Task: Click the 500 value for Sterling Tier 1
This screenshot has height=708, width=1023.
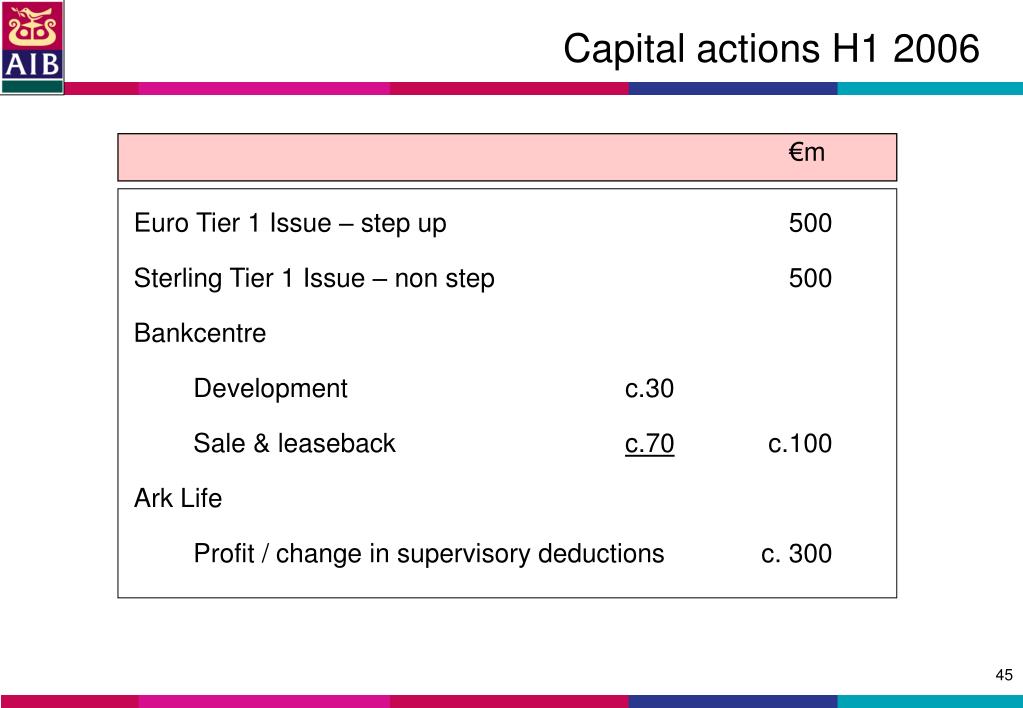Action: [x=810, y=279]
